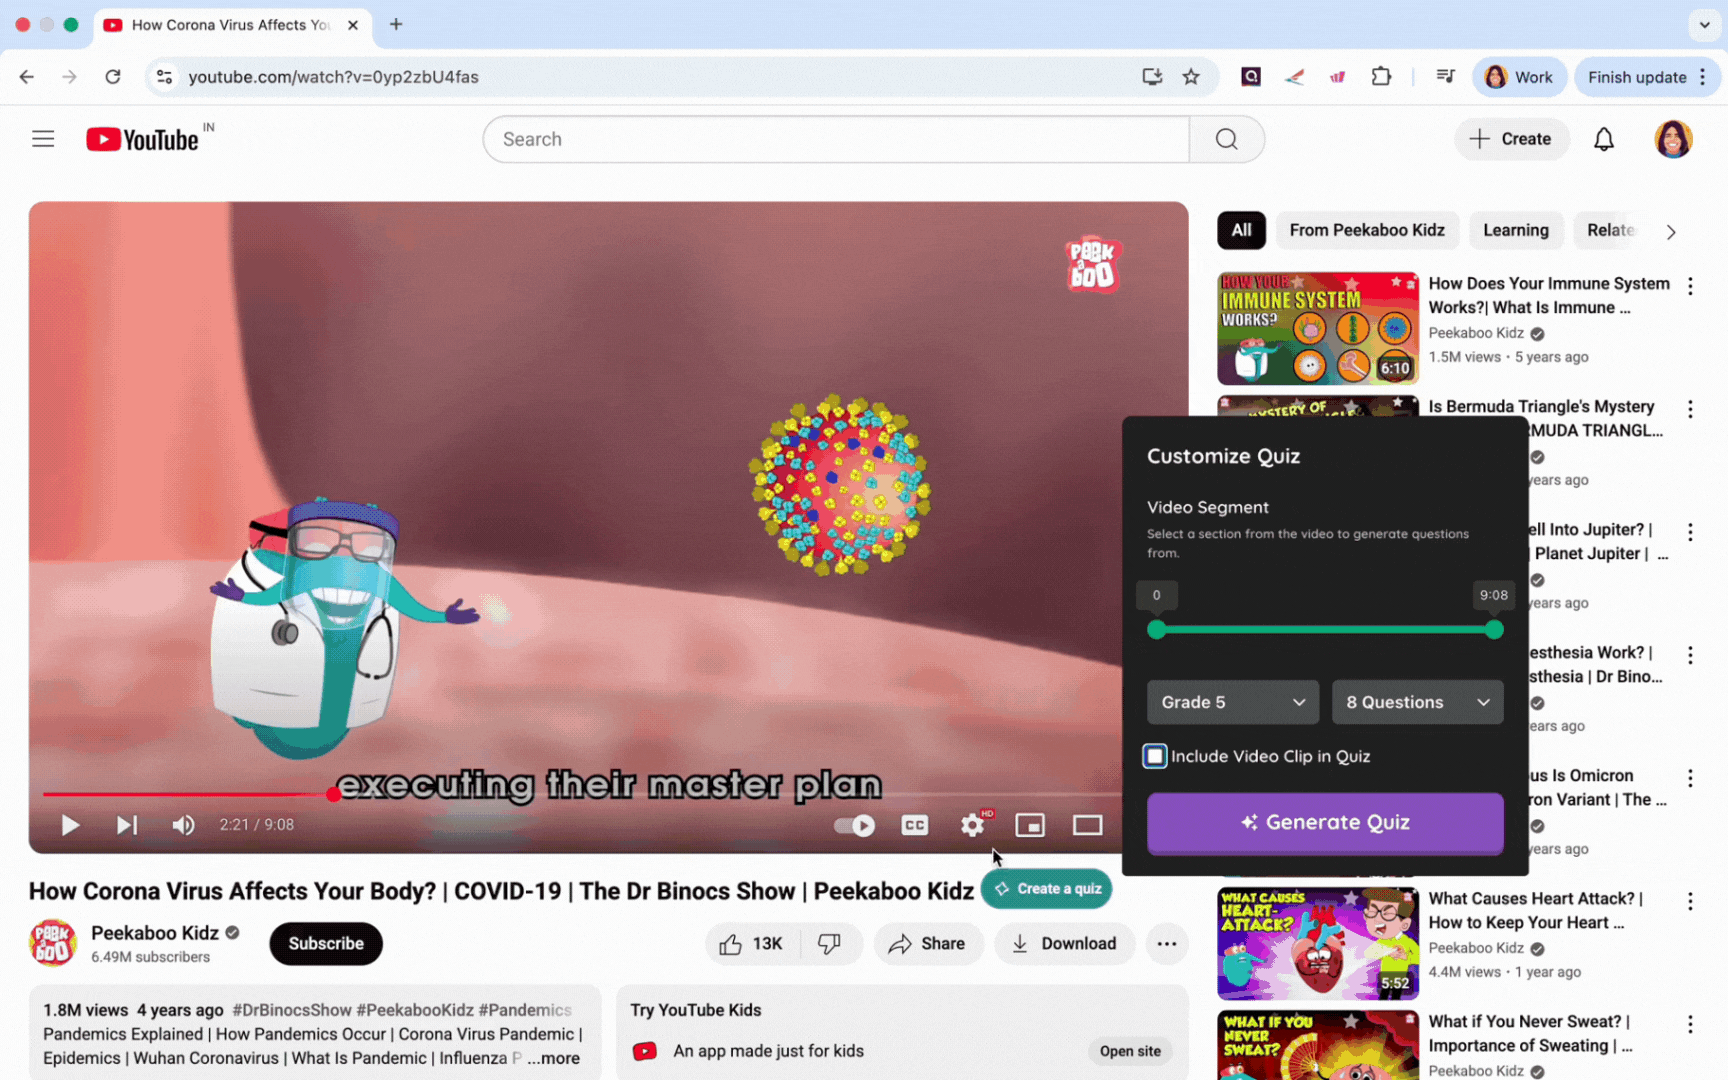
Task: Select the Learning filter chip
Action: pos(1516,230)
